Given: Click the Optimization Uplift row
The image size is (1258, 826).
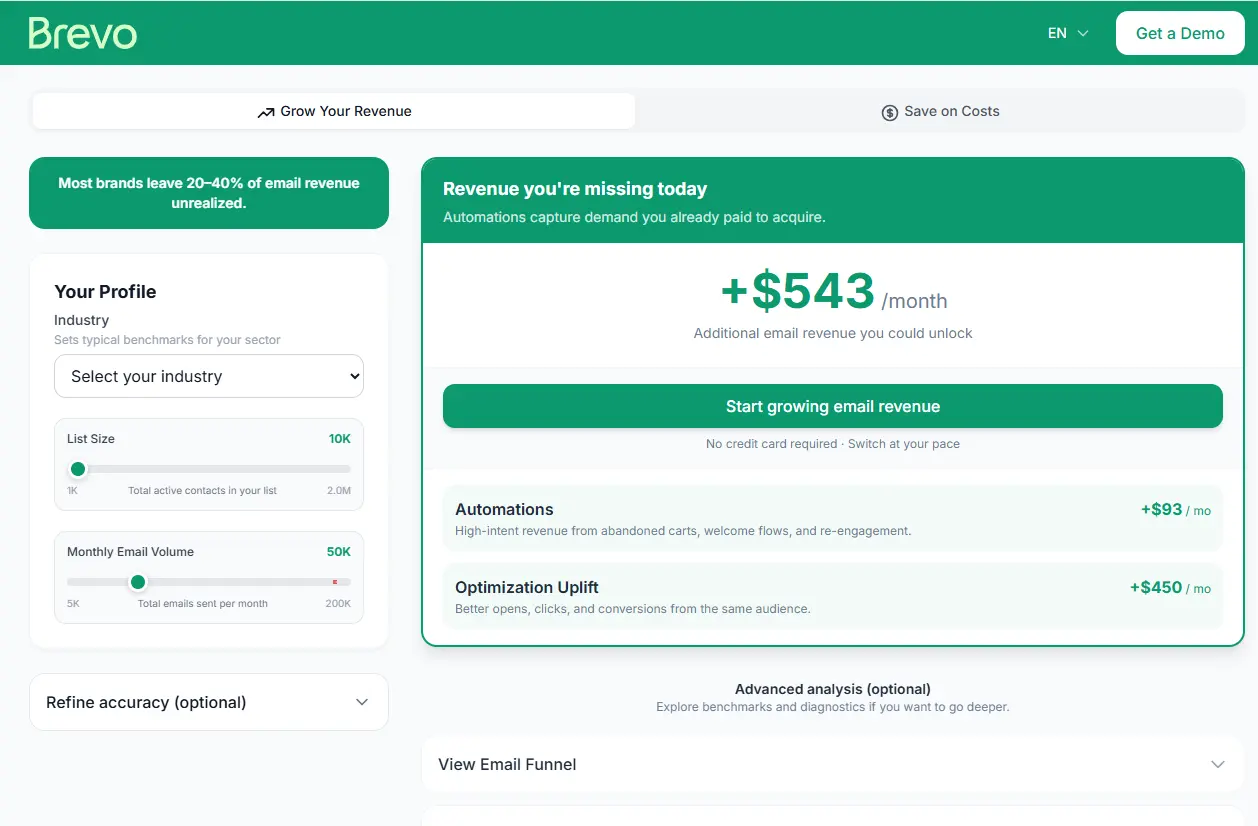Looking at the screenshot, I should (833, 596).
